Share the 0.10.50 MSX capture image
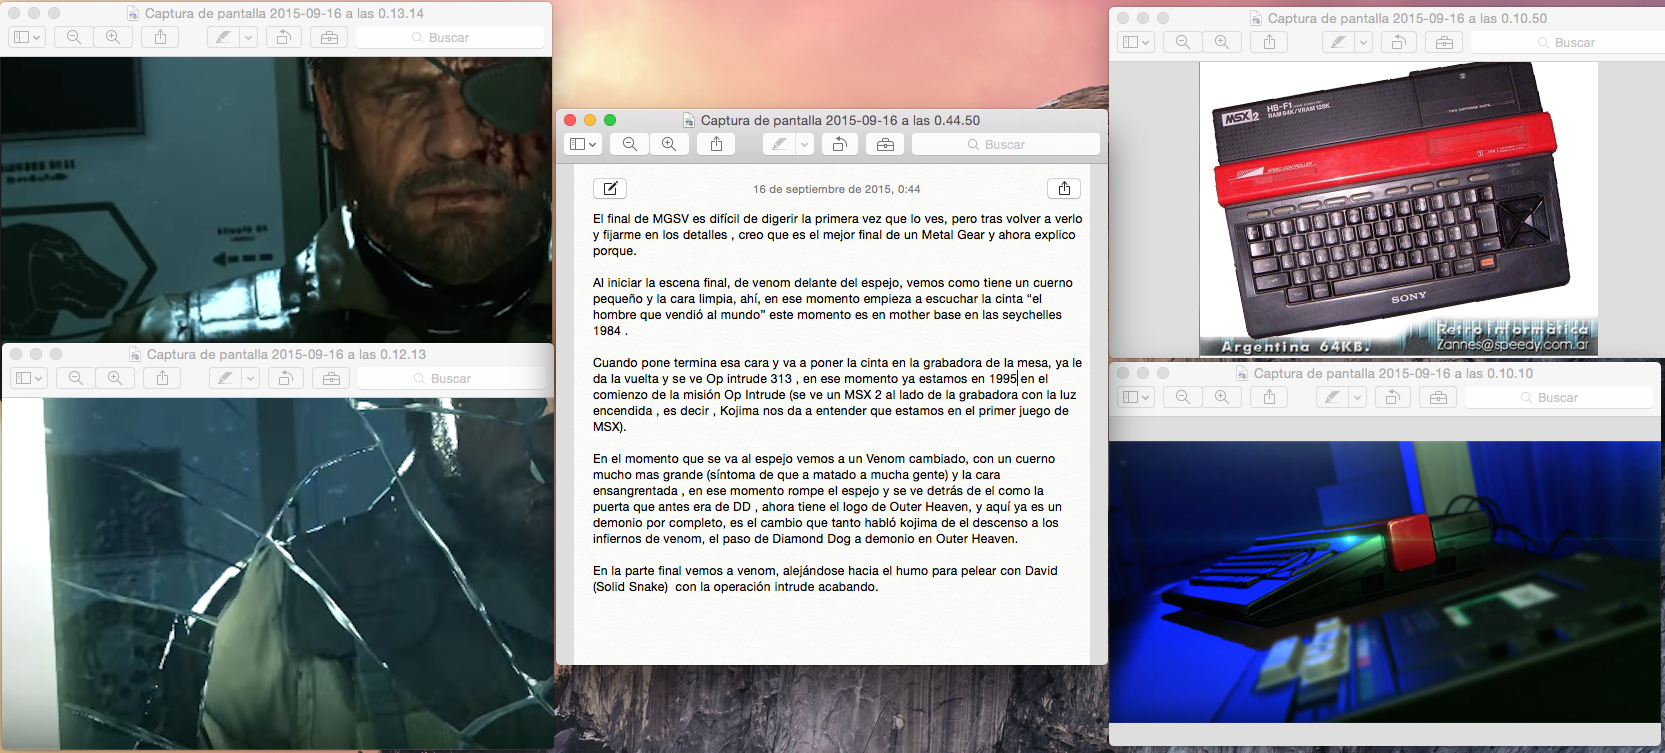1665x753 pixels. [x=1269, y=42]
